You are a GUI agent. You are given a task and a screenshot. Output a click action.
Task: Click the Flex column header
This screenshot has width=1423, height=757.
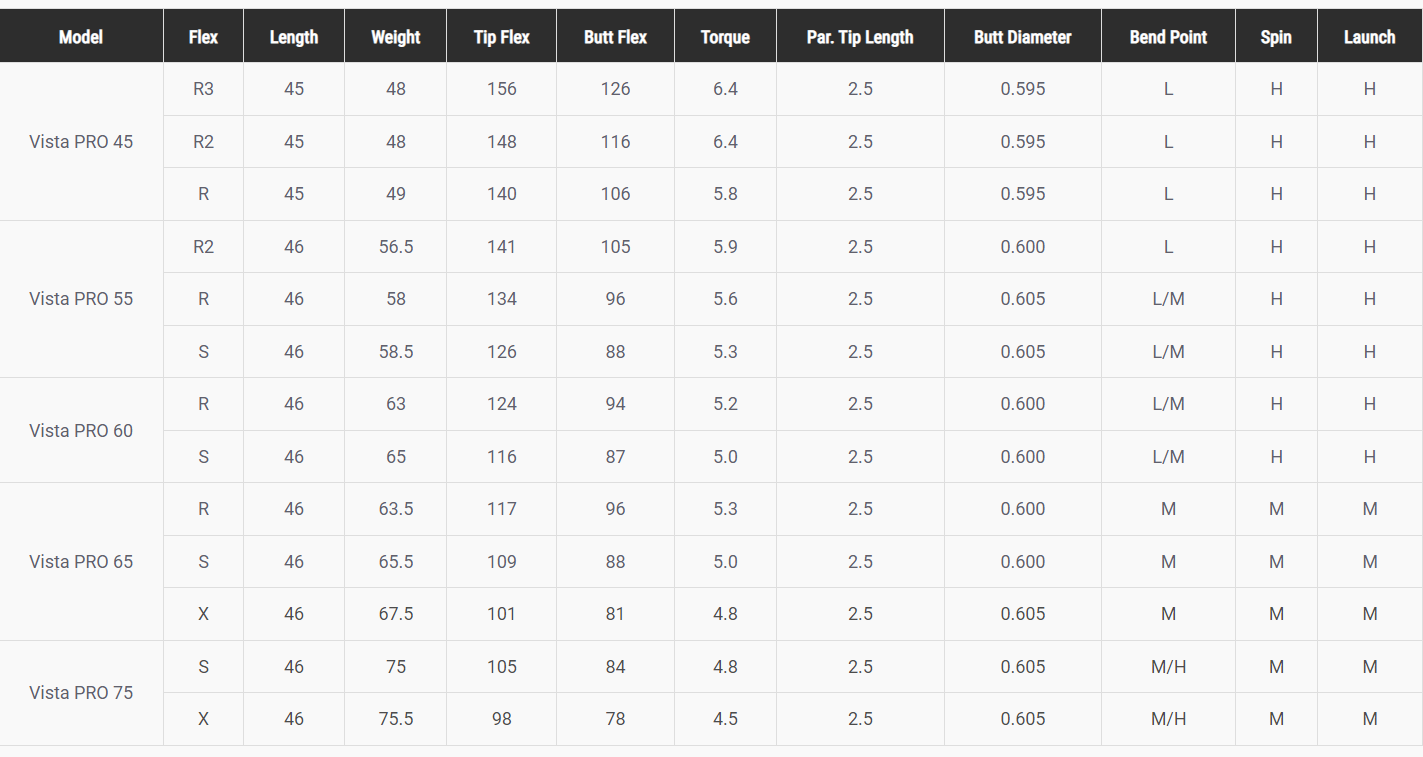[x=203, y=37]
